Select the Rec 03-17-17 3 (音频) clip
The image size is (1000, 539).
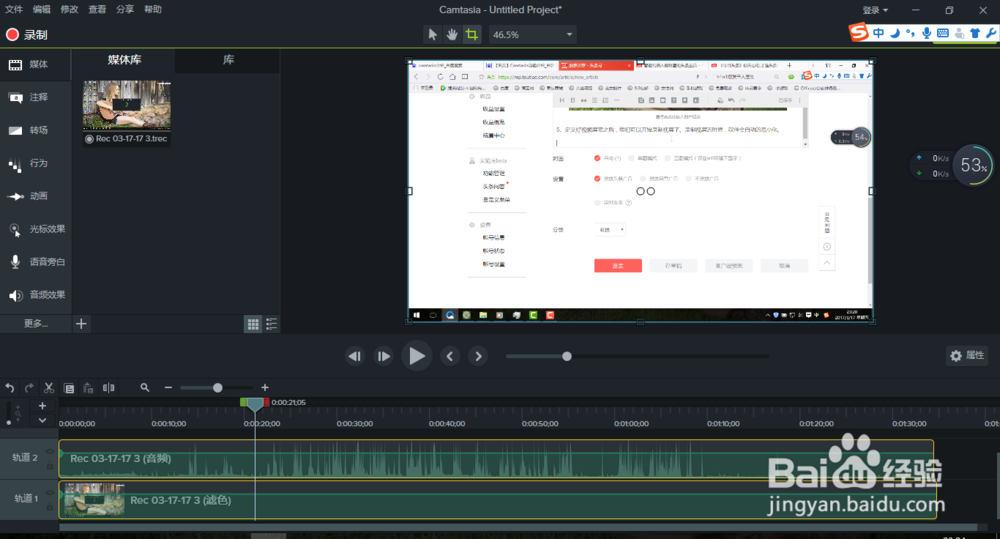tap(496, 459)
